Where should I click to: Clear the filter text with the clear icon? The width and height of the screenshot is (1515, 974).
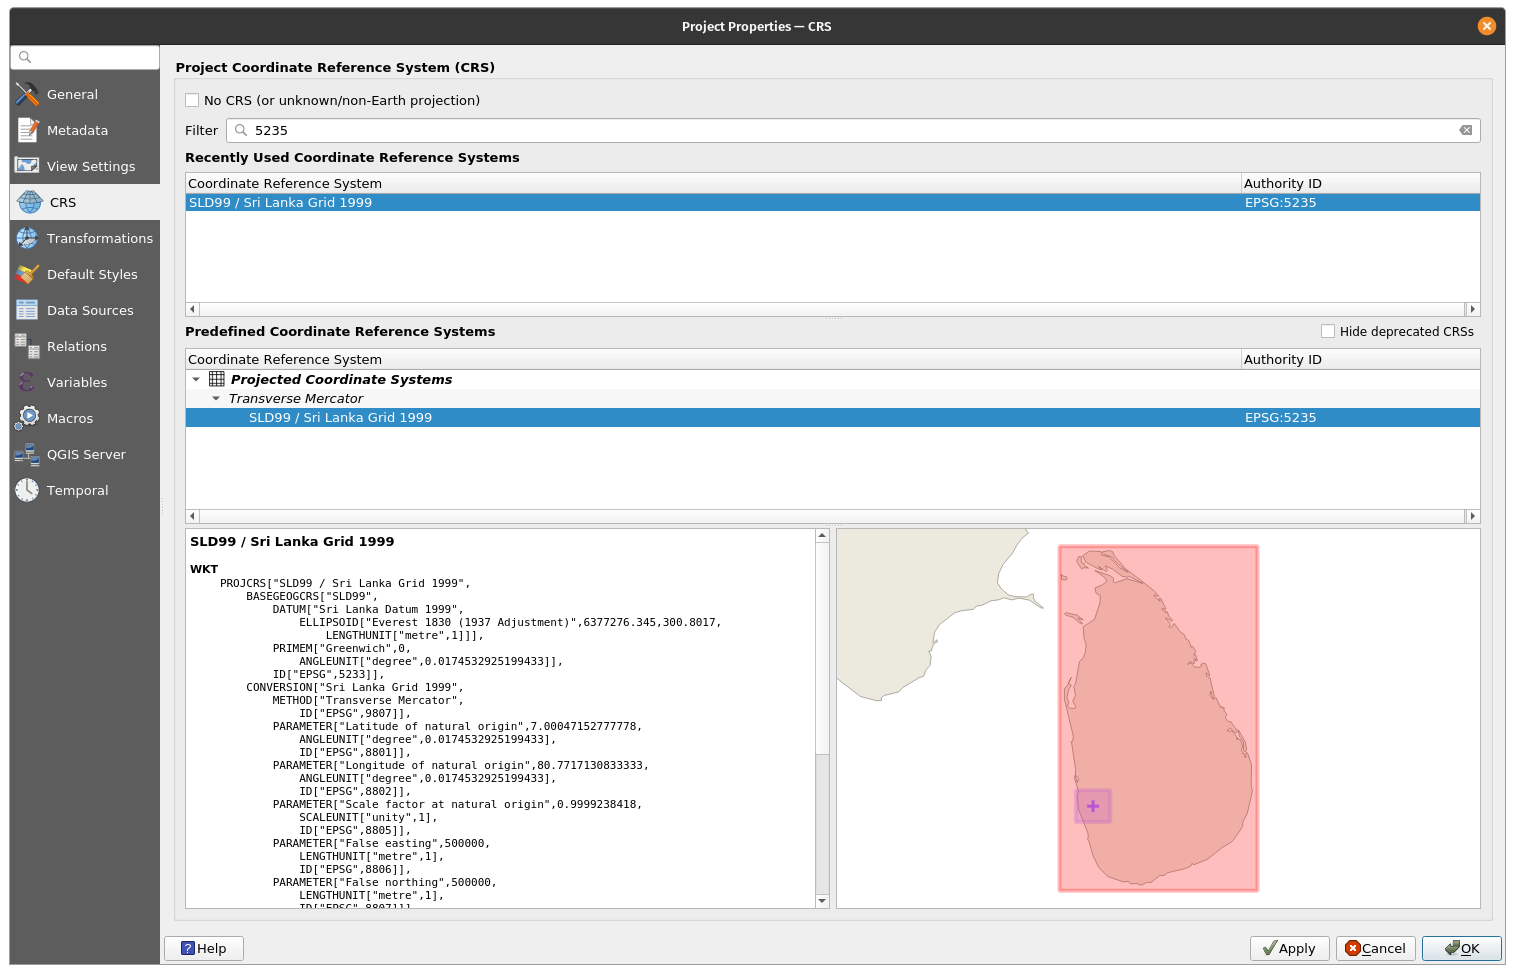1466,130
